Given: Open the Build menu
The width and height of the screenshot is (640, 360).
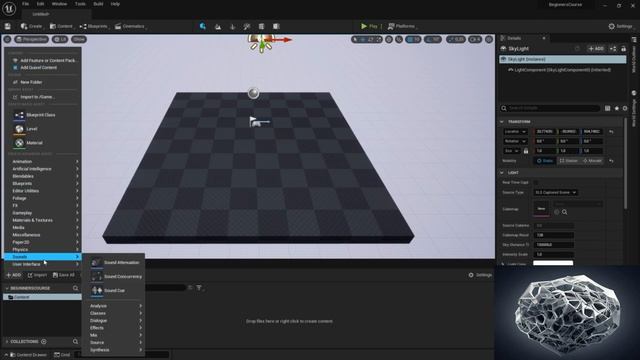Looking at the screenshot, I should (98, 4).
